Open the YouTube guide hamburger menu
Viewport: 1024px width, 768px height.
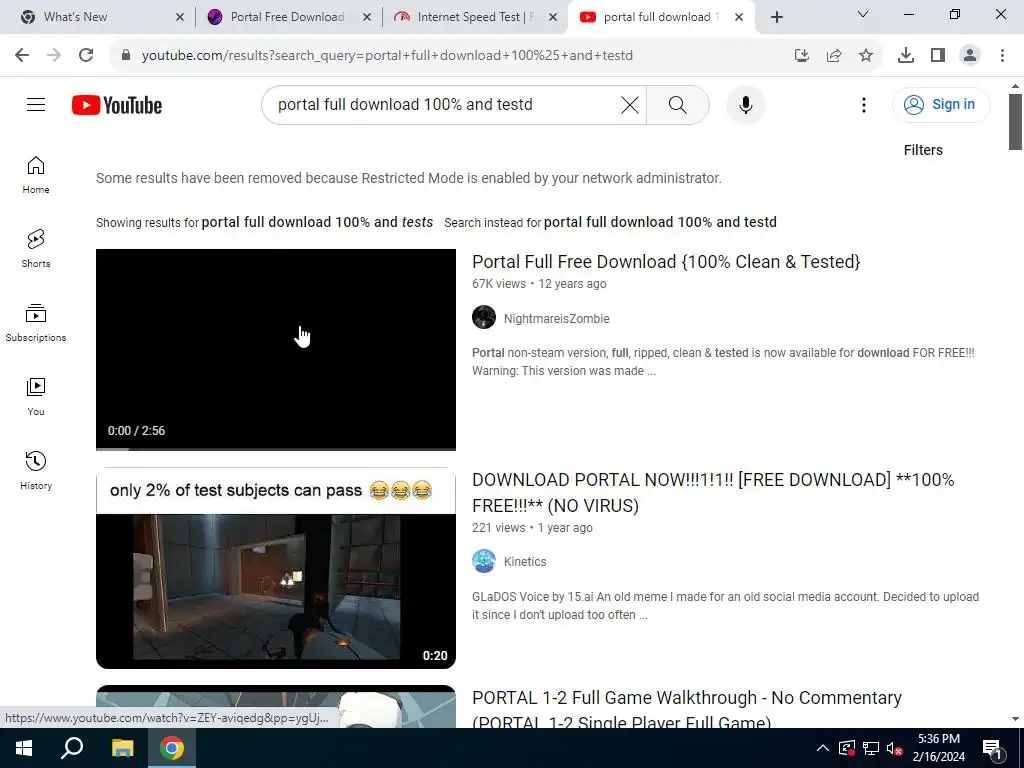[36, 104]
